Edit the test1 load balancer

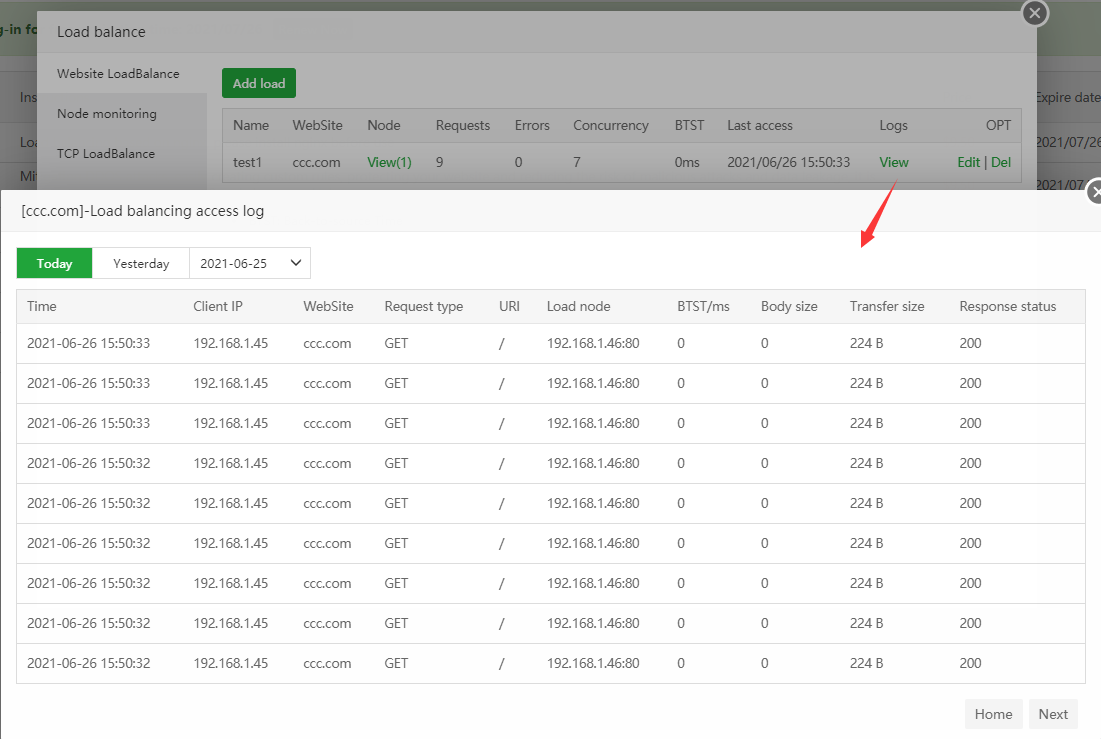click(x=968, y=162)
